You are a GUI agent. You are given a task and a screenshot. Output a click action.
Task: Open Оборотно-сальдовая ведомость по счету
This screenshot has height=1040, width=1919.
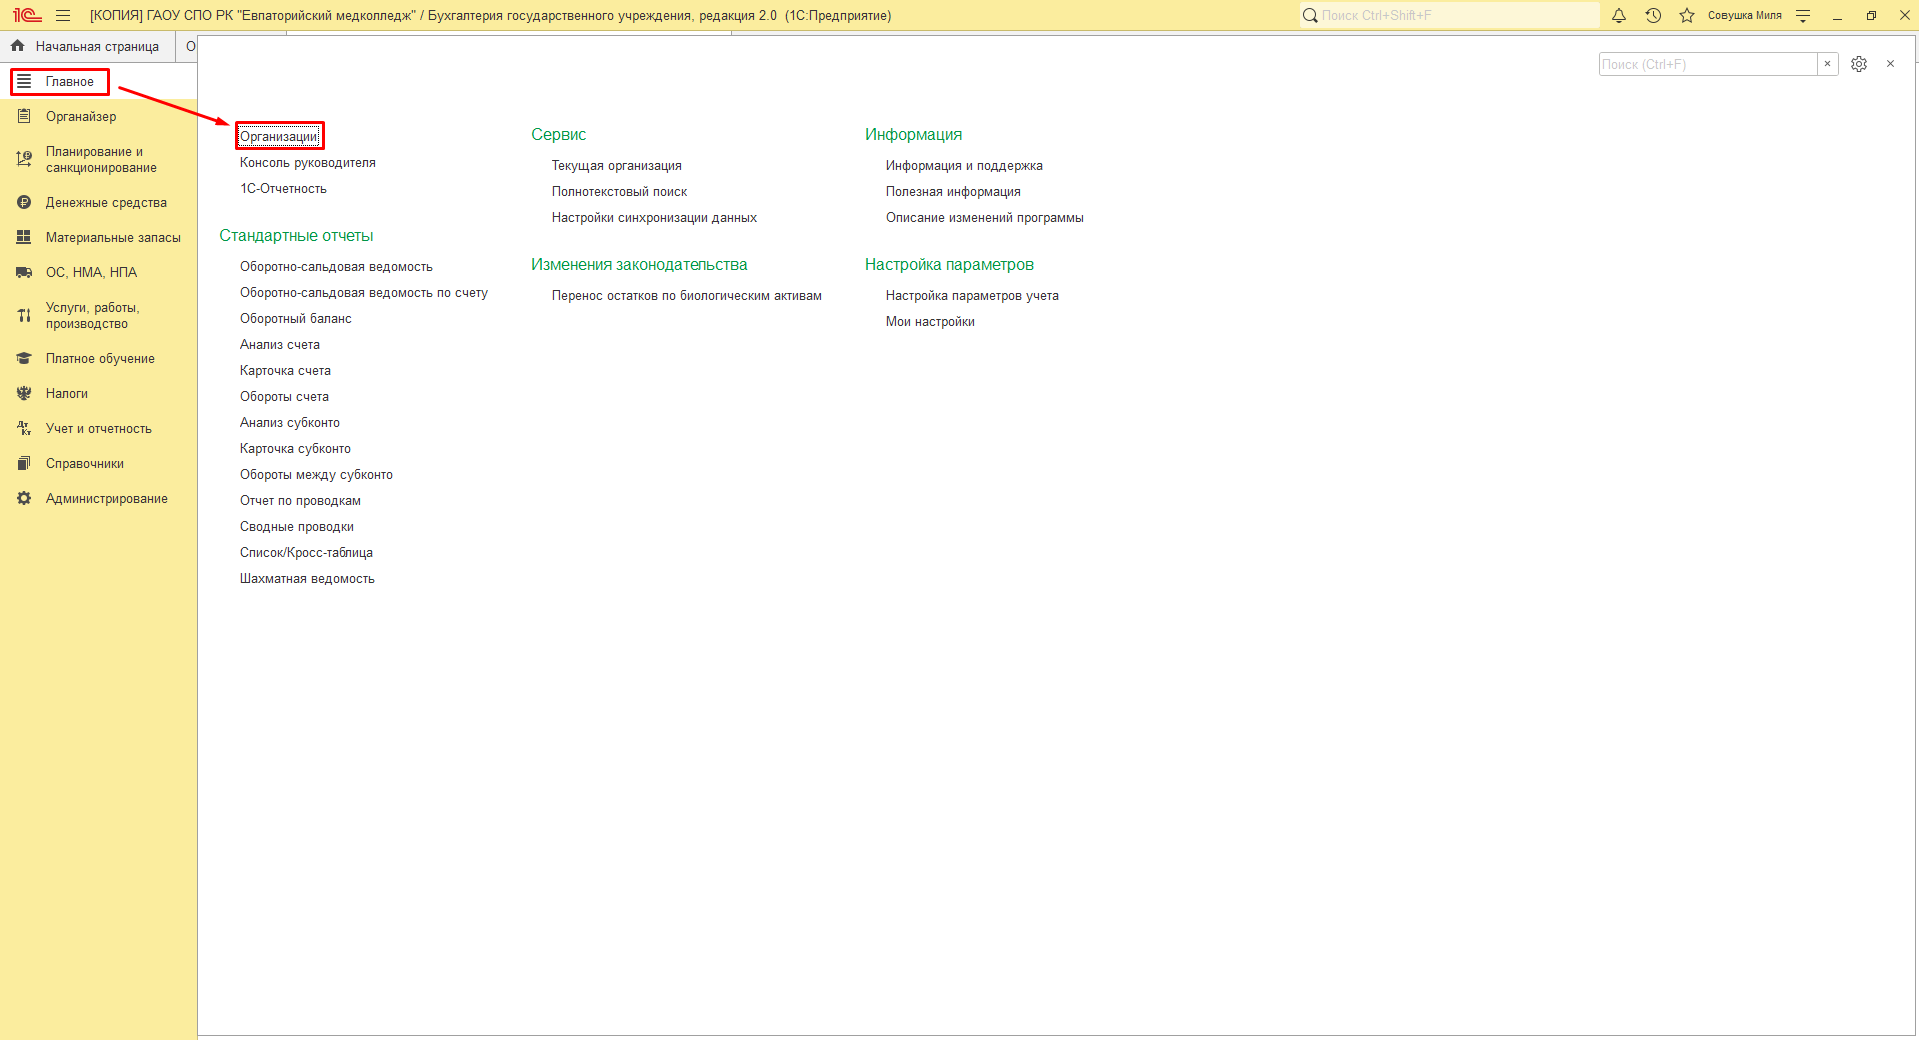(364, 293)
